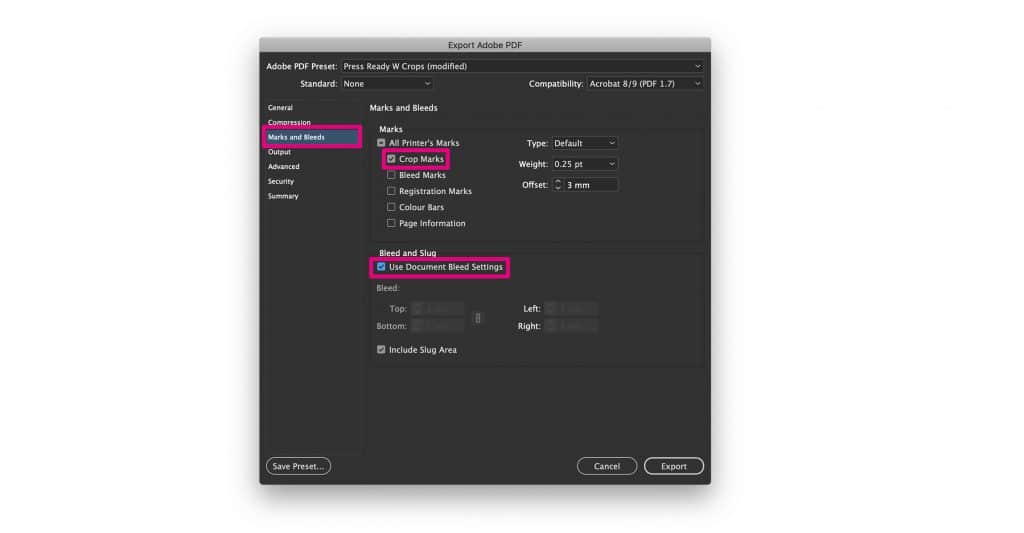Enable the Page Information checkbox
Screen dimensions: 1024x533
coord(391,223)
